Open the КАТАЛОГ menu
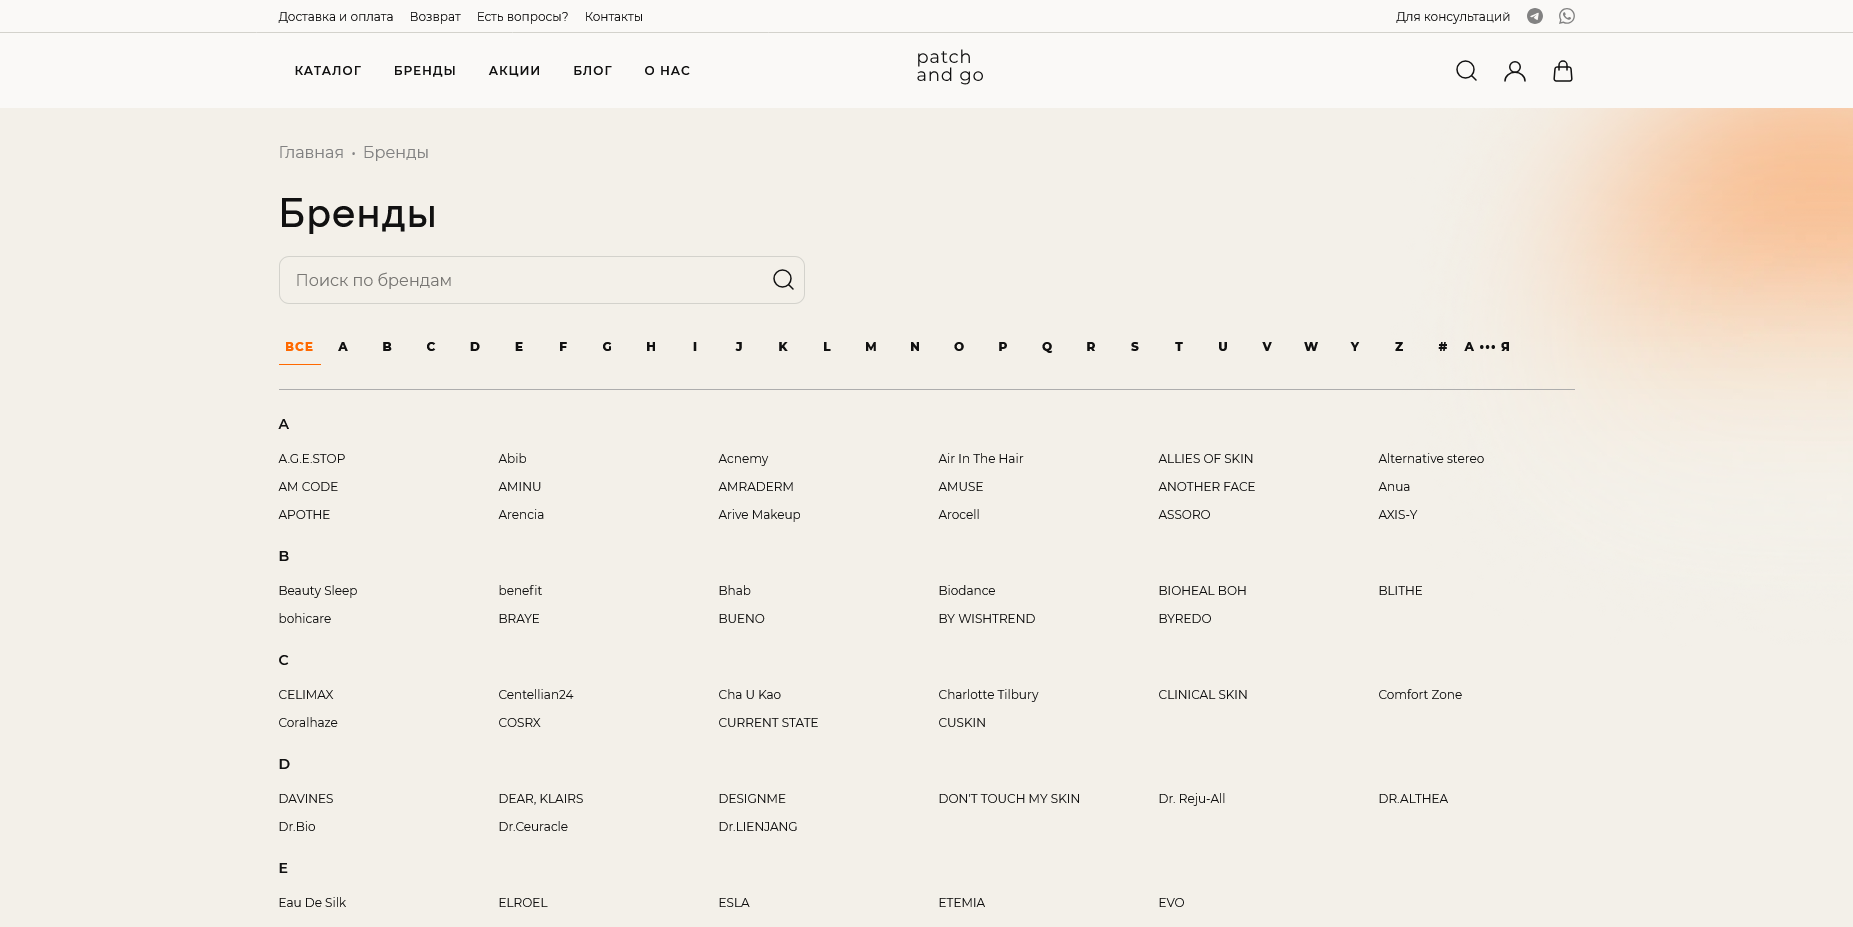Image resolution: width=1853 pixels, height=927 pixels. click(x=328, y=71)
